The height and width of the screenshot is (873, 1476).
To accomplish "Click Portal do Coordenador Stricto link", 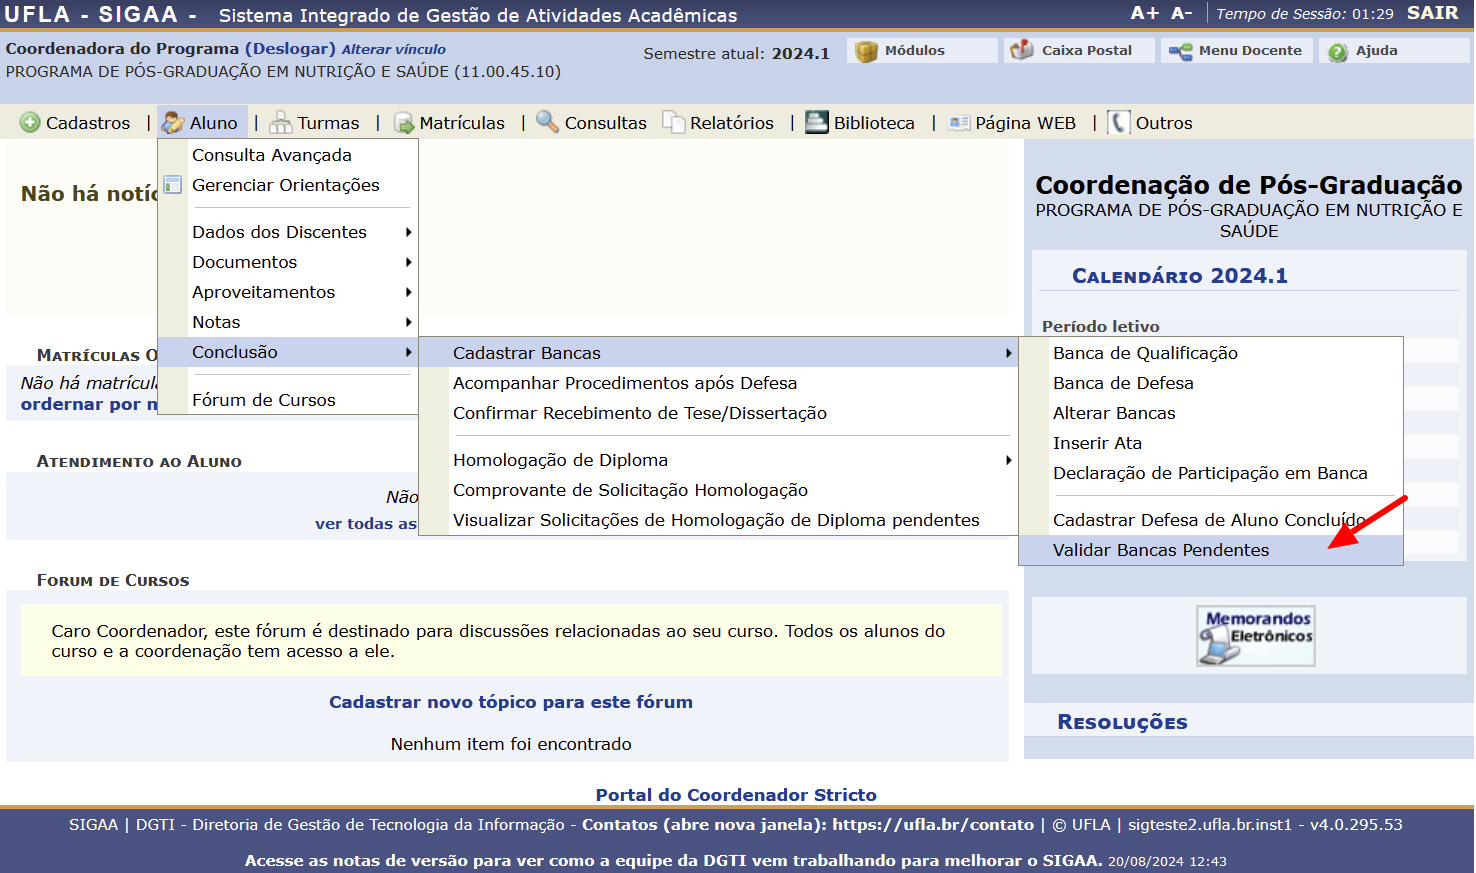I will 736,795.
